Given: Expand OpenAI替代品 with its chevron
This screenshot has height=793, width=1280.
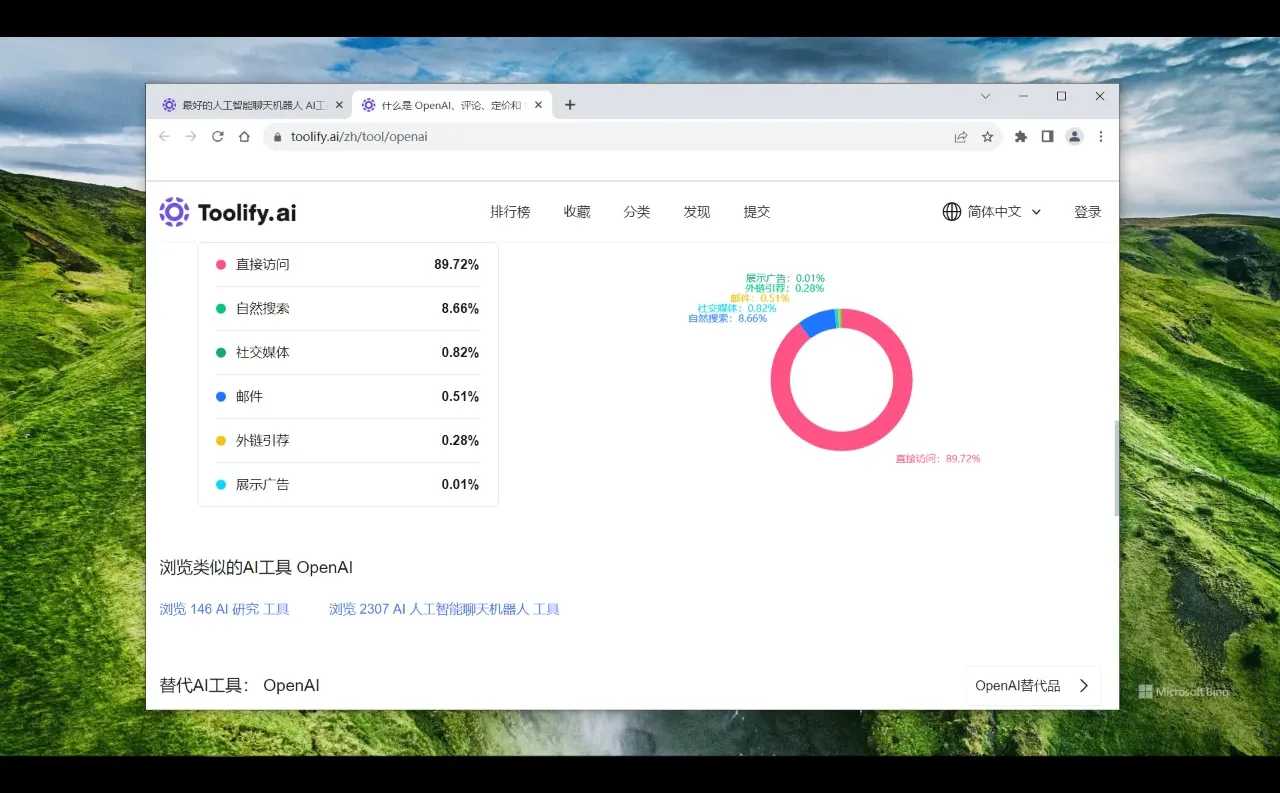Looking at the screenshot, I should coord(1083,685).
